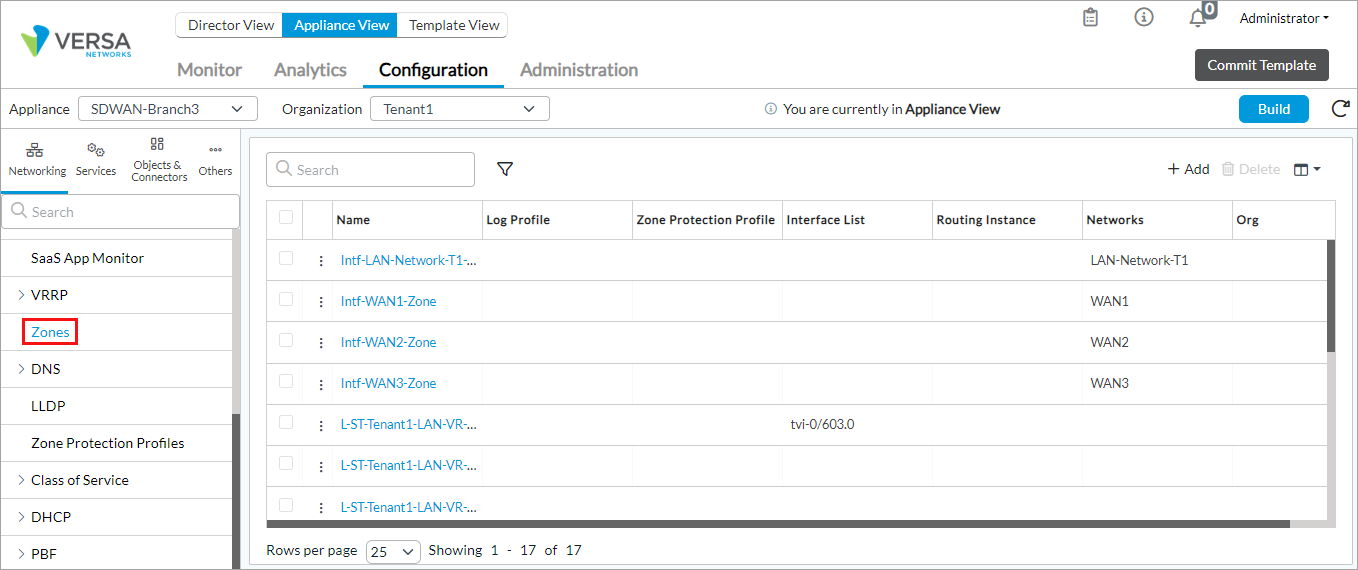Expand the VRRP tree item
The image size is (1358, 570).
22,295
